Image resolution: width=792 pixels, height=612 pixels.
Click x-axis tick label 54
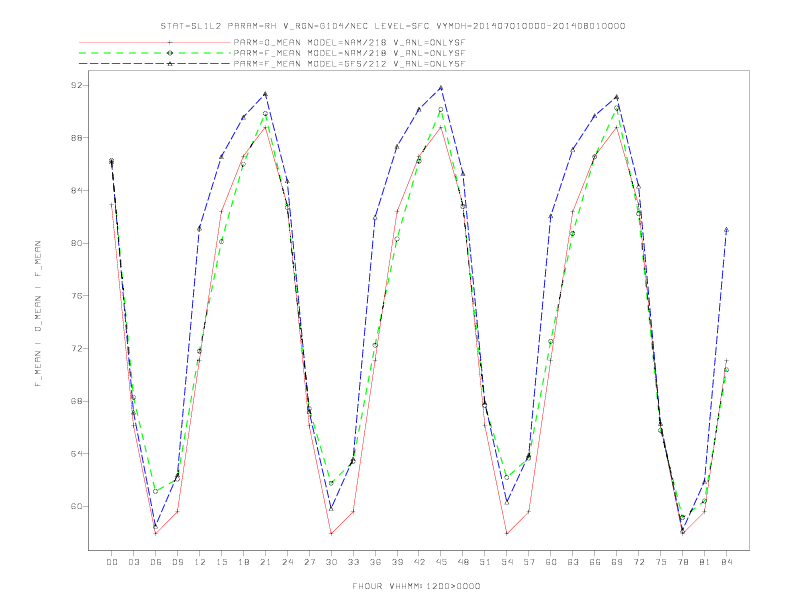(507, 562)
